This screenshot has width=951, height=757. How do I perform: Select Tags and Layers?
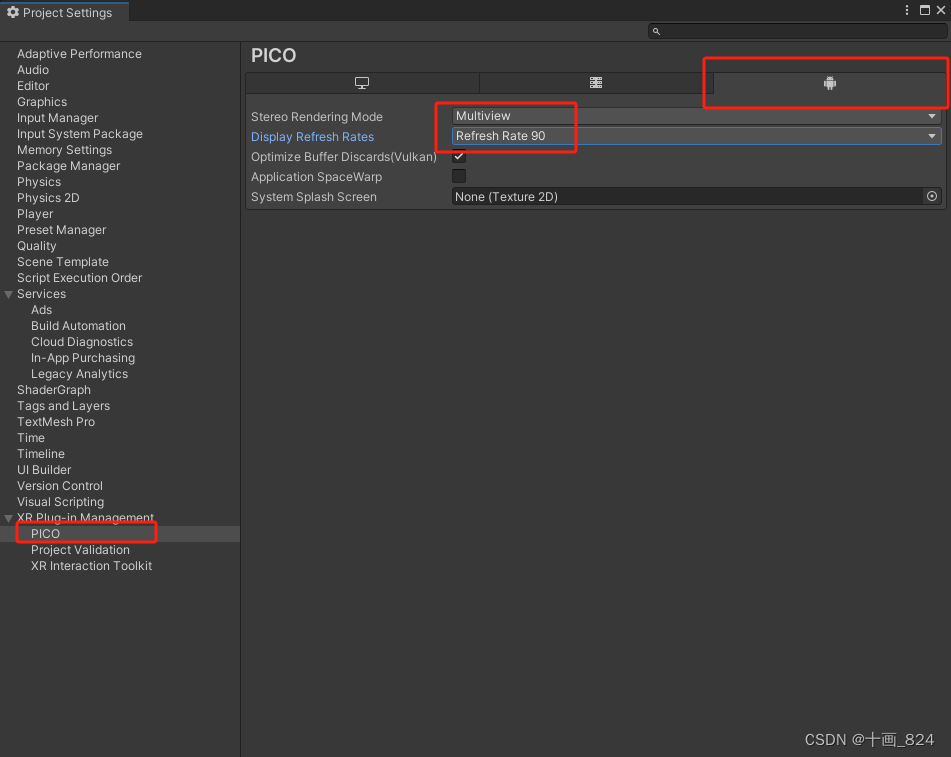[x=64, y=406]
